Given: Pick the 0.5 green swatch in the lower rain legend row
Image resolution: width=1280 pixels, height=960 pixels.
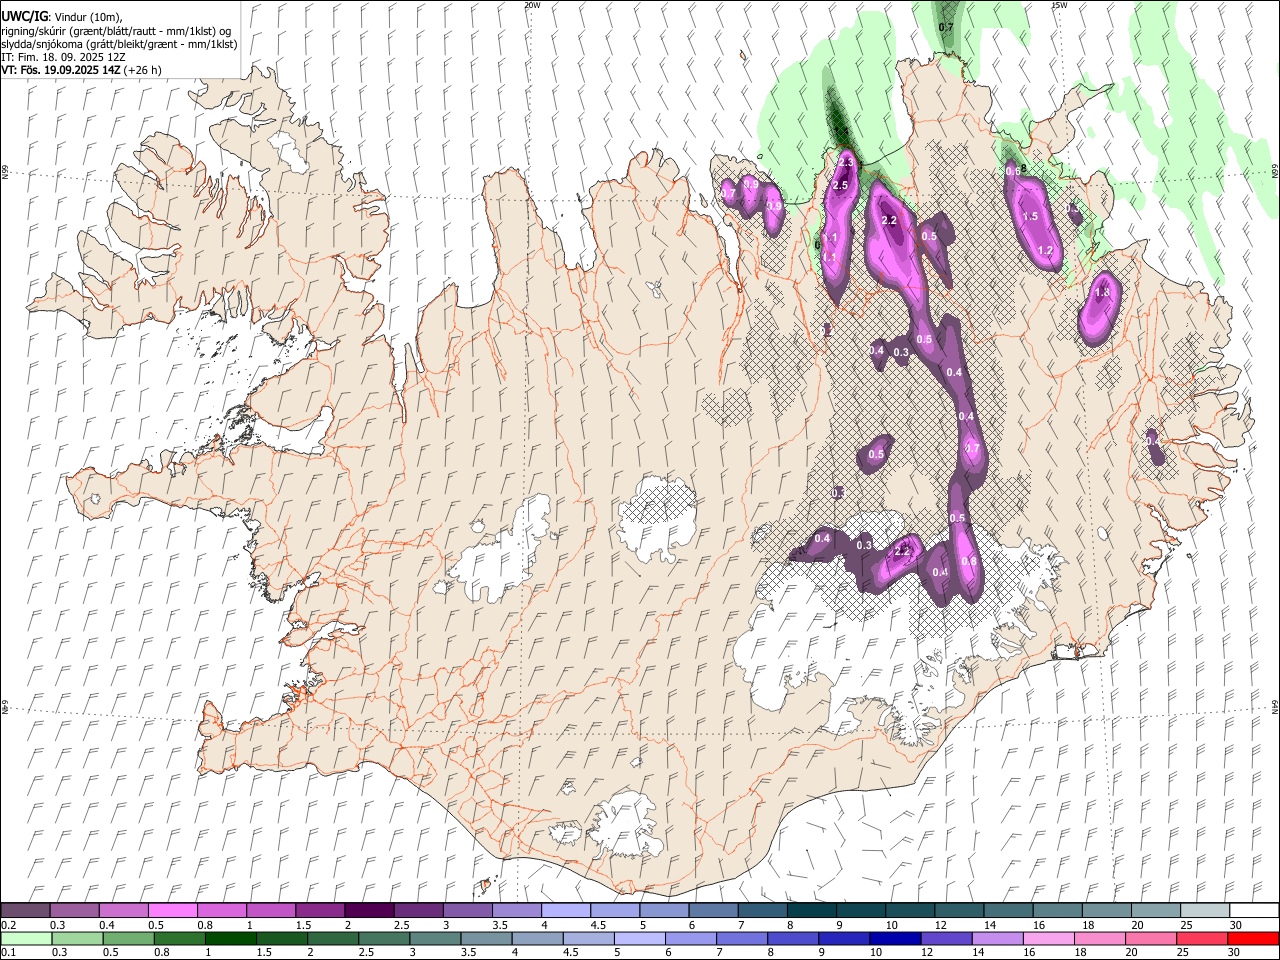Looking at the screenshot, I should tap(129, 938).
